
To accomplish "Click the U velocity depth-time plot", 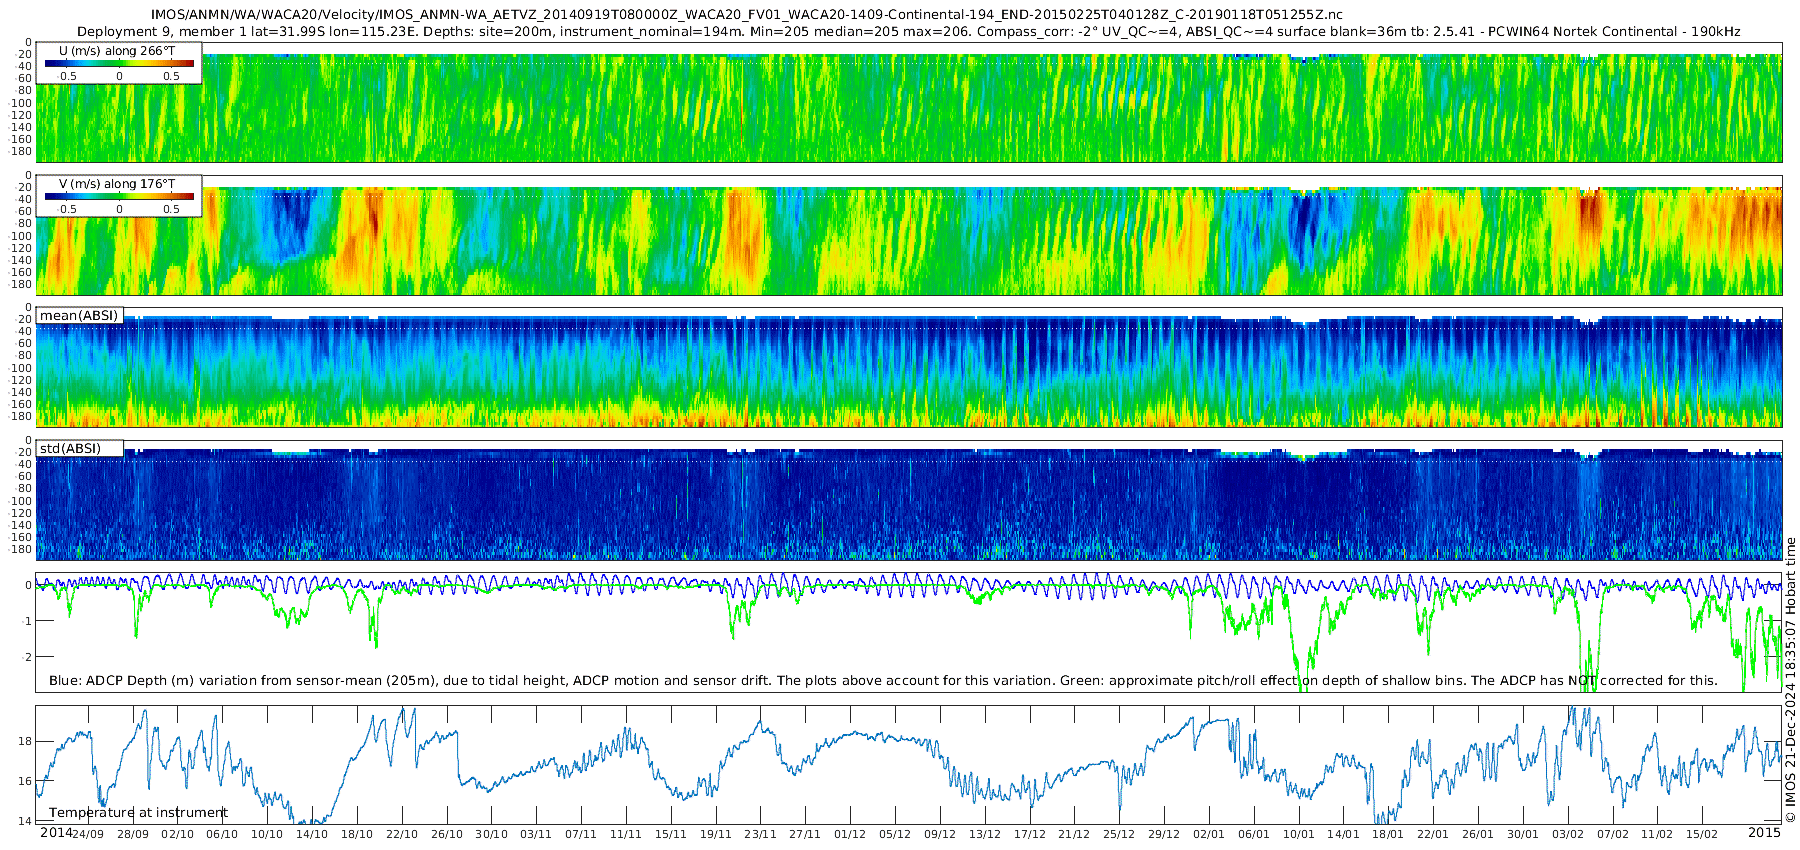I will click(x=909, y=102).
